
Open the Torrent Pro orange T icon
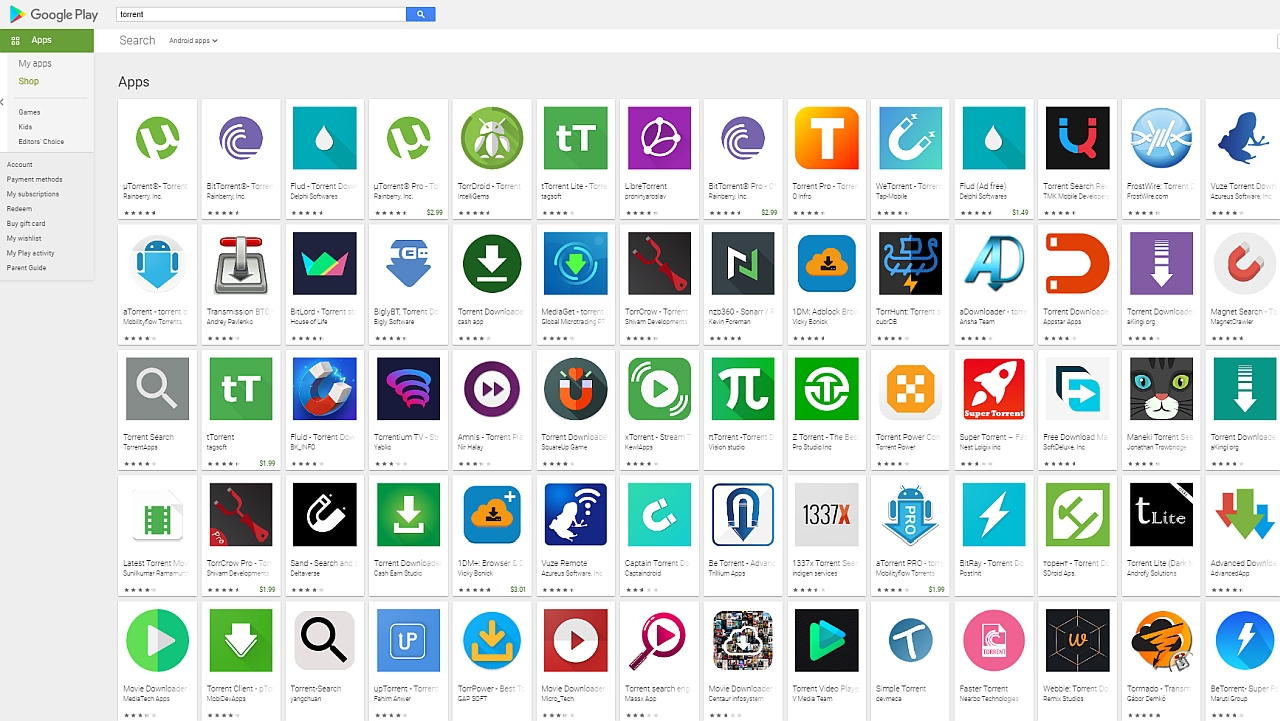pos(826,138)
